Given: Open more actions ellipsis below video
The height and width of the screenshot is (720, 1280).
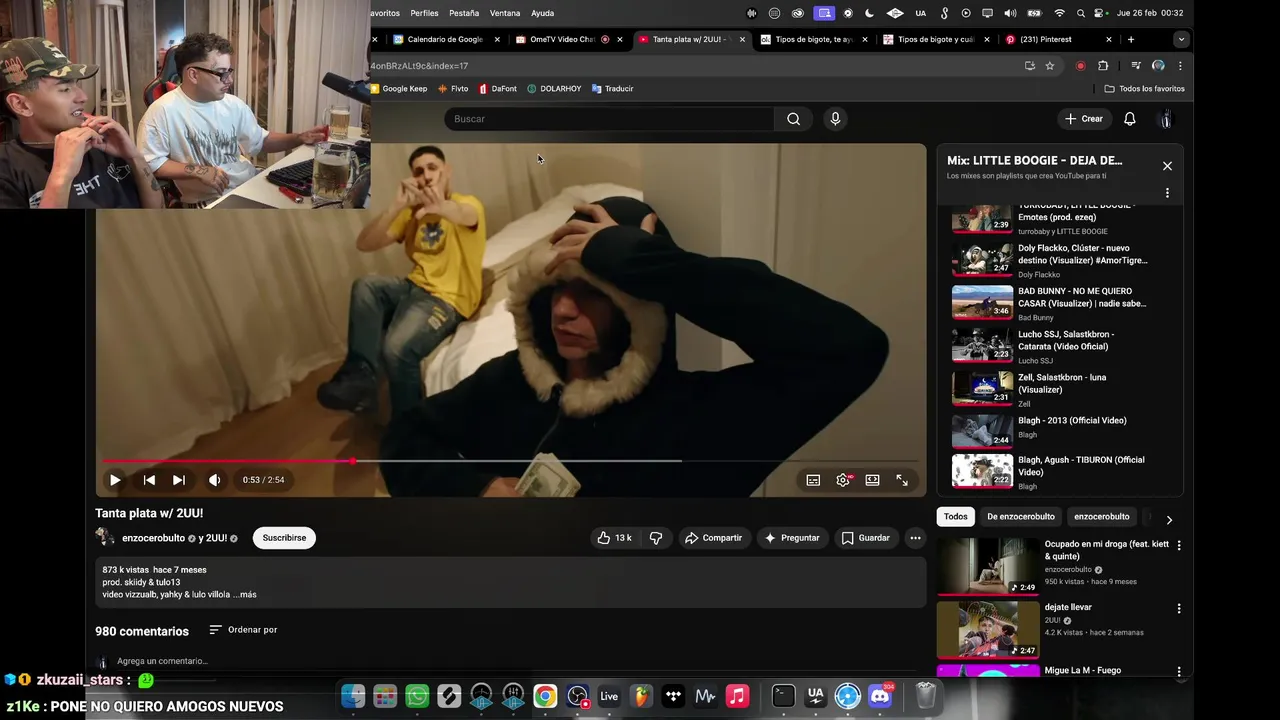Looking at the screenshot, I should tap(915, 538).
